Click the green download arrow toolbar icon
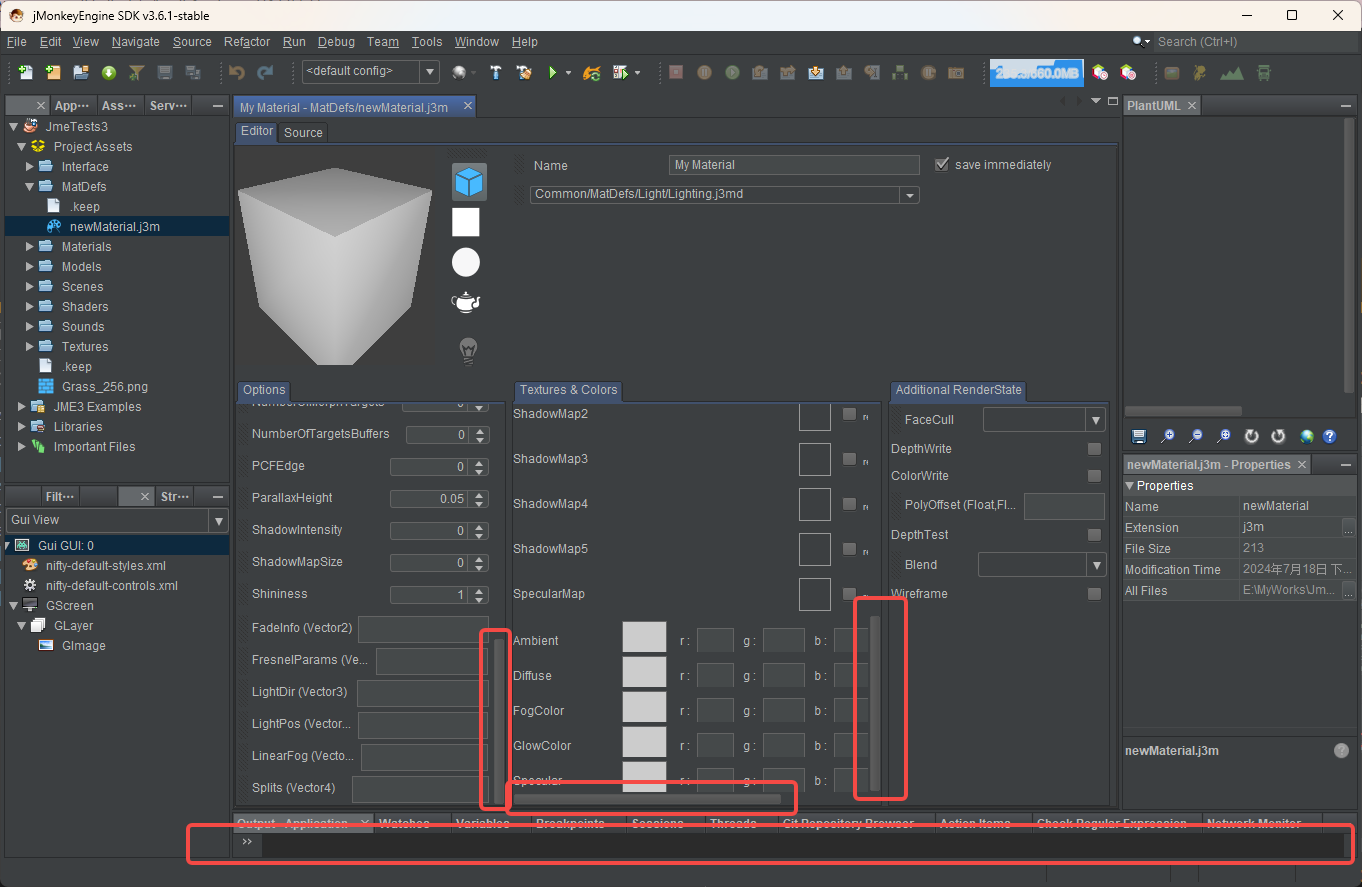This screenshot has height=887, width=1362. (x=109, y=72)
